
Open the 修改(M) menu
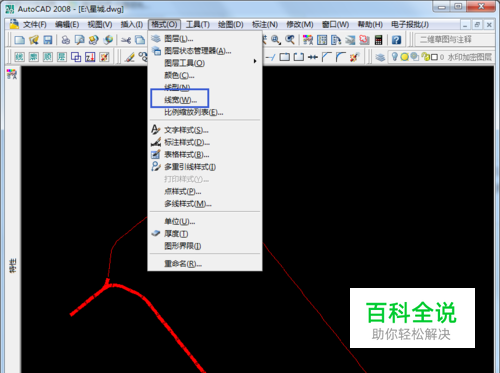click(300, 25)
